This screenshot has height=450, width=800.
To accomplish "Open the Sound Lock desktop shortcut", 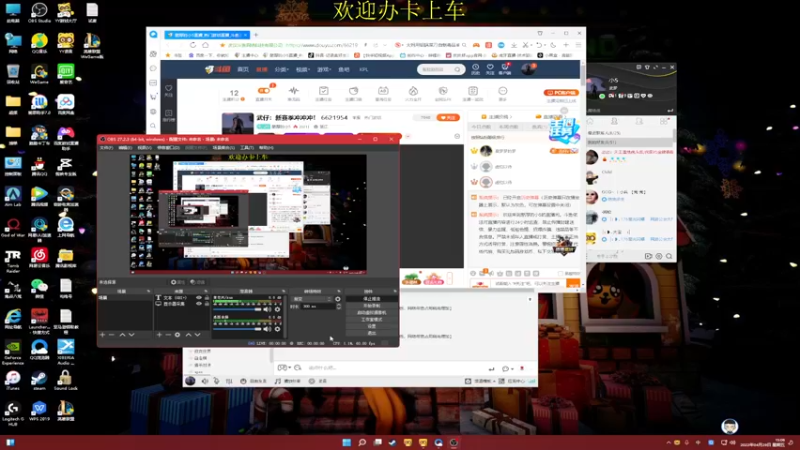I will [66, 380].
